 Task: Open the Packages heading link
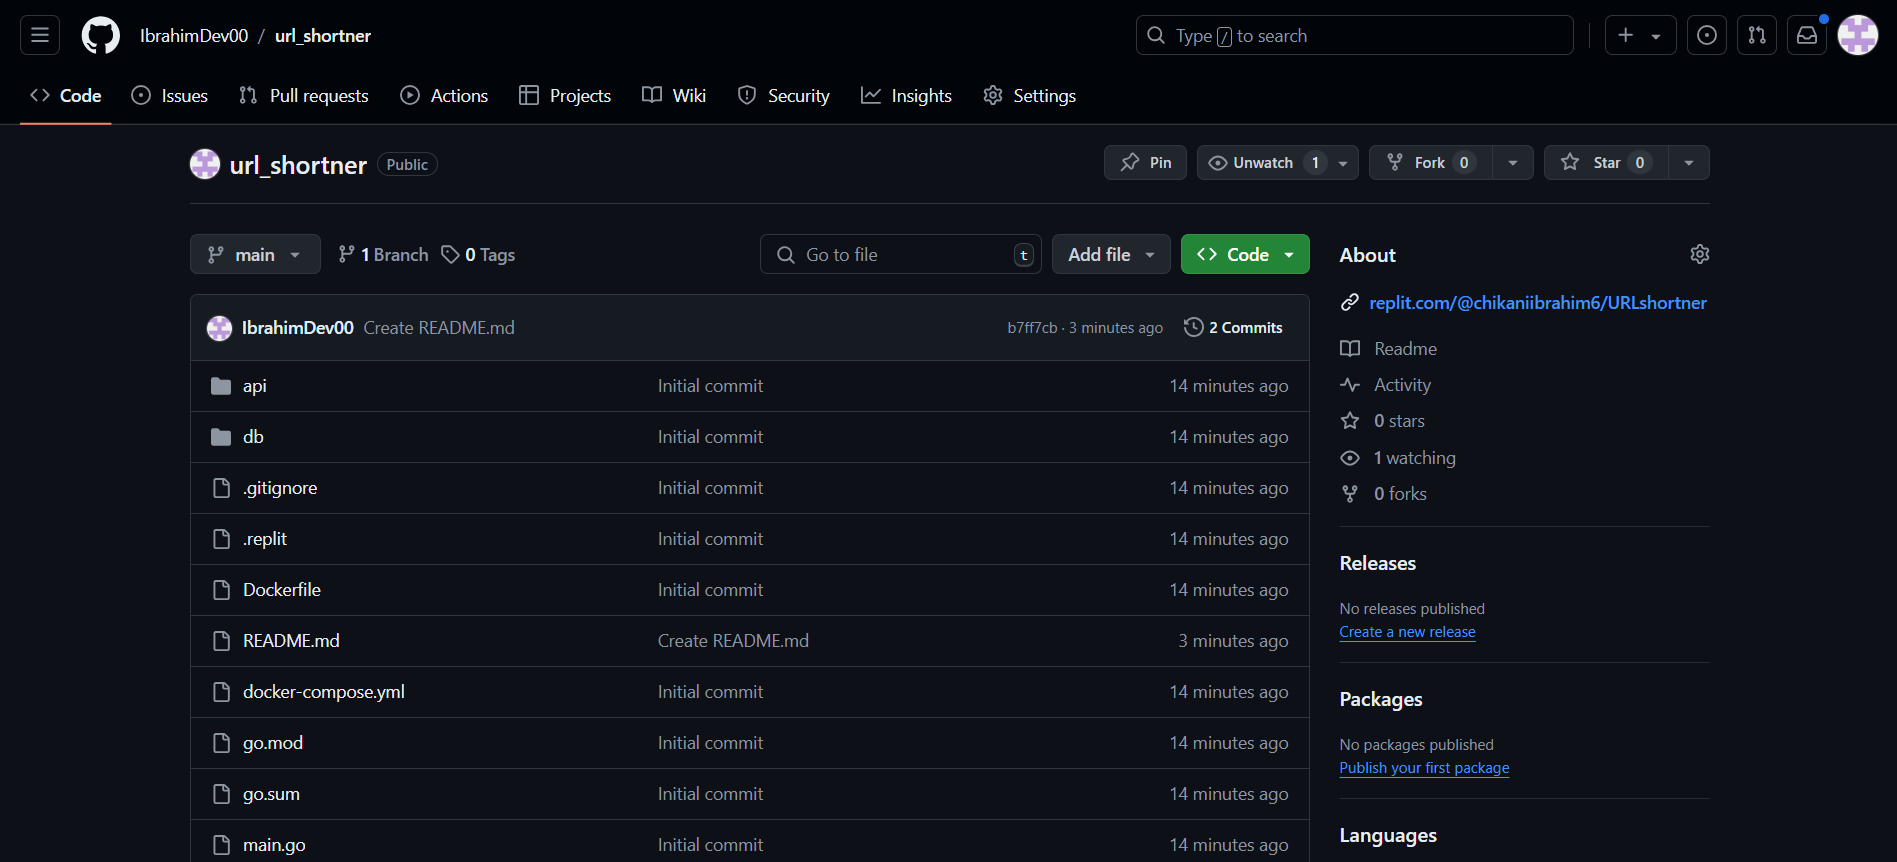coord(1381,699)
